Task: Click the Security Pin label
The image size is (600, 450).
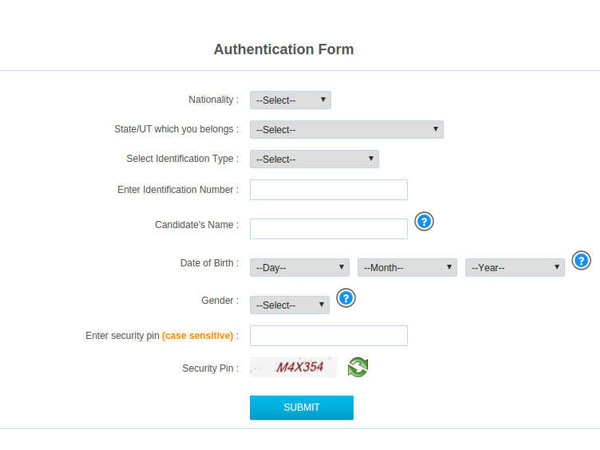Action: [210, 368]
